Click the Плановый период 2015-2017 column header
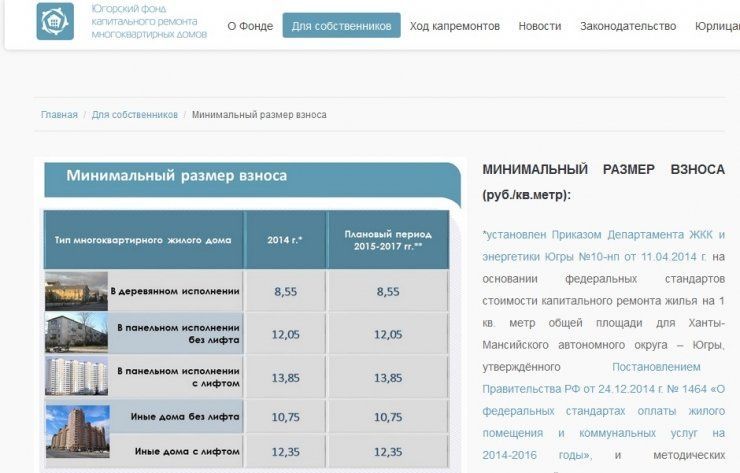740x473 pixels. (388, 240)
